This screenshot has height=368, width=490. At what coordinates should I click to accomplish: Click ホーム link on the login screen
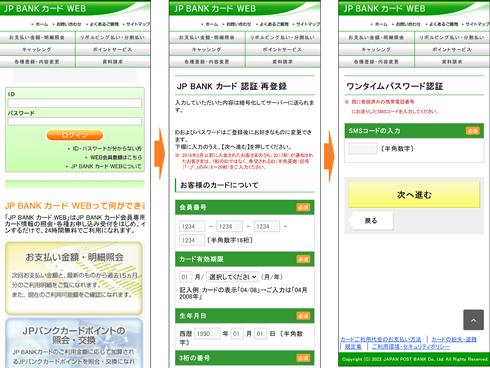point(42,24)
